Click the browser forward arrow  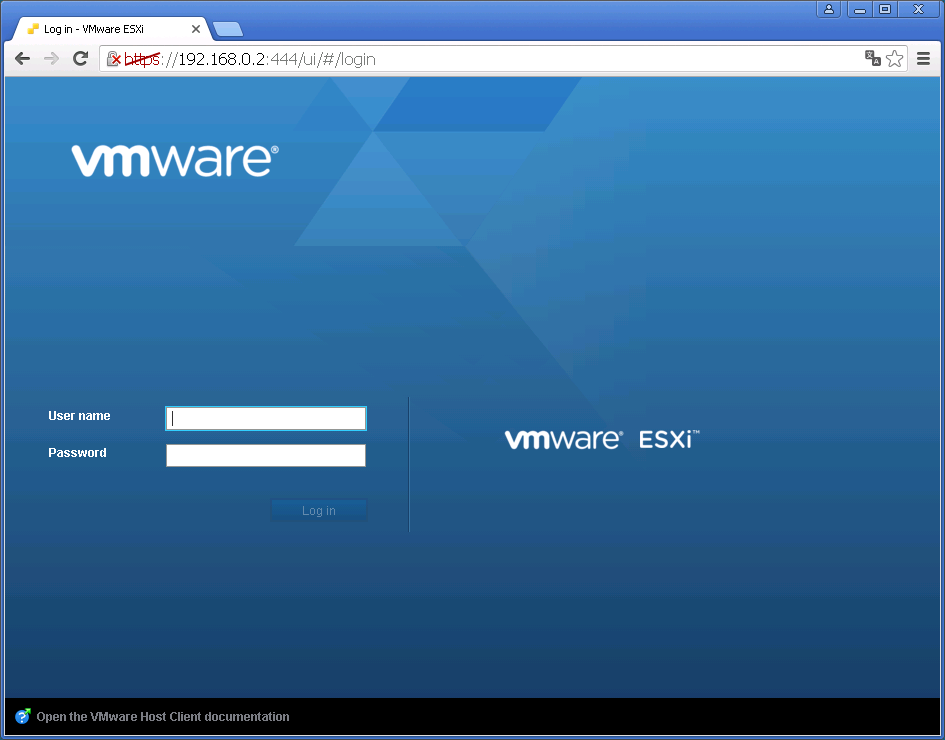pyautogui.click(x=51, y=58)
